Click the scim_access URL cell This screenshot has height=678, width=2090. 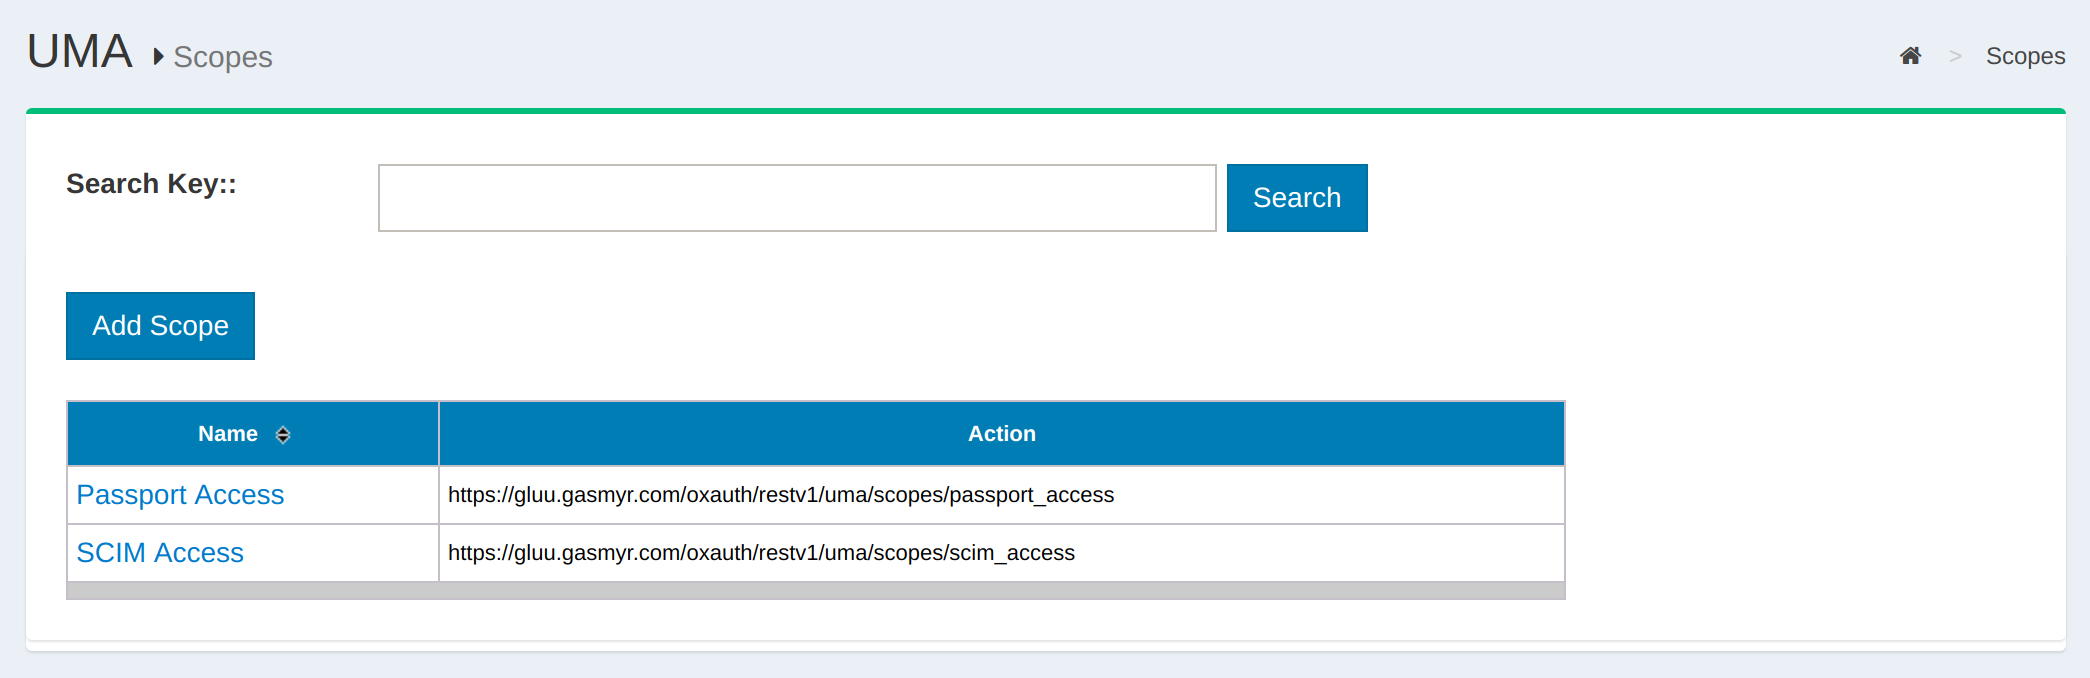pos(760,553)
